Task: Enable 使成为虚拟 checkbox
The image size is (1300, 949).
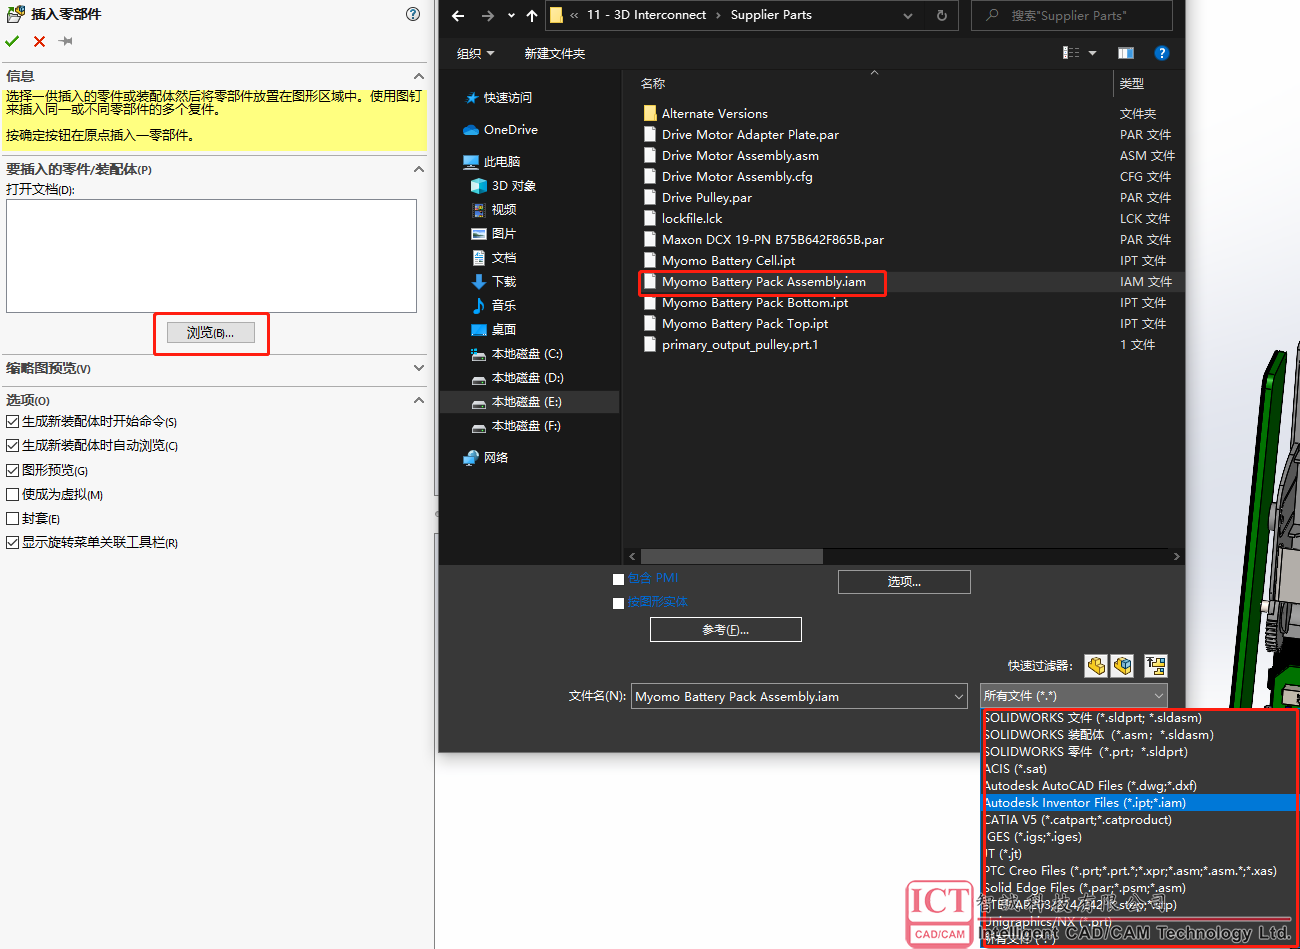Action: 13,494
